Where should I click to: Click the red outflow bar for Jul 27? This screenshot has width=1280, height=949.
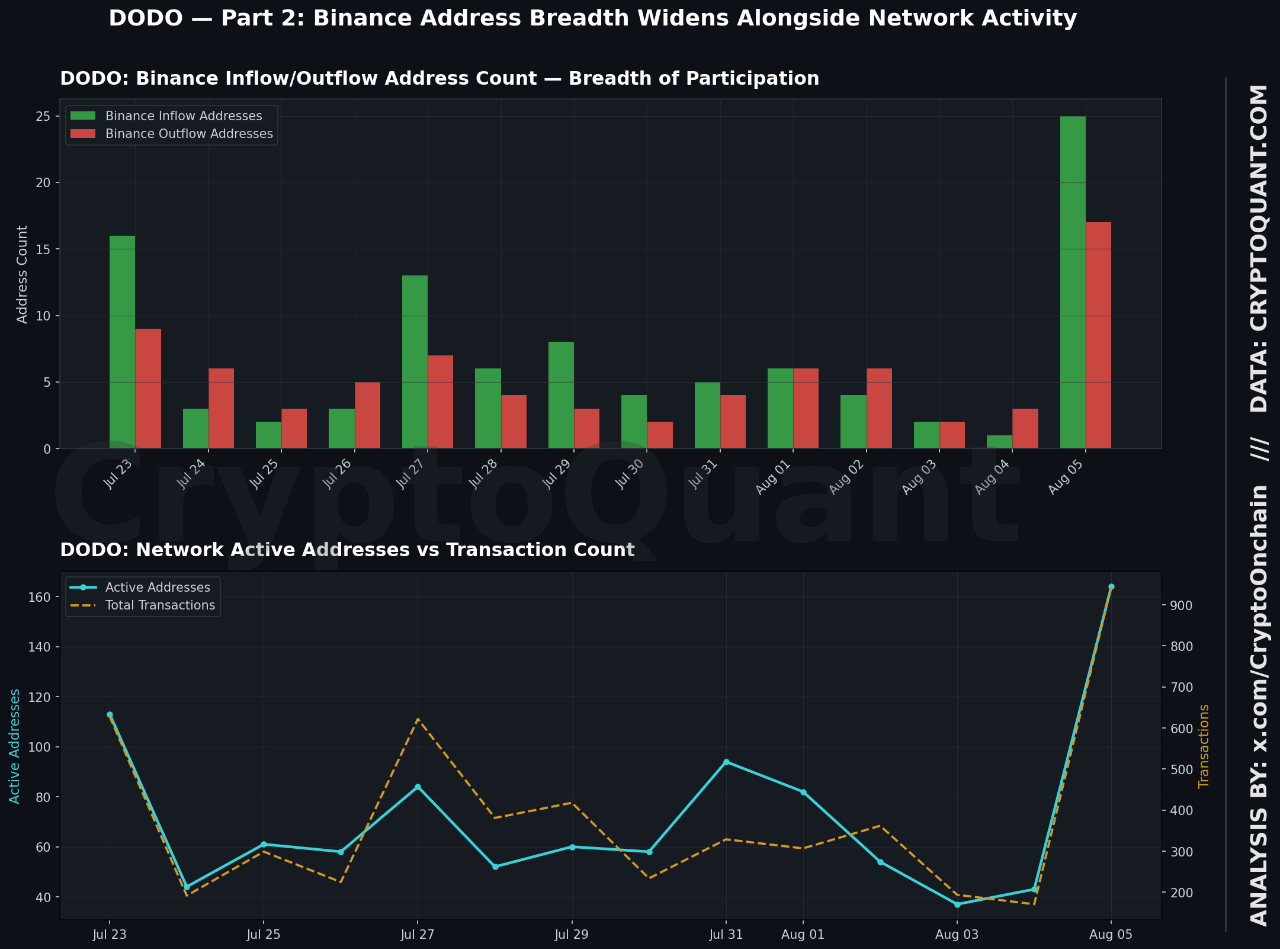coord(440,402)
